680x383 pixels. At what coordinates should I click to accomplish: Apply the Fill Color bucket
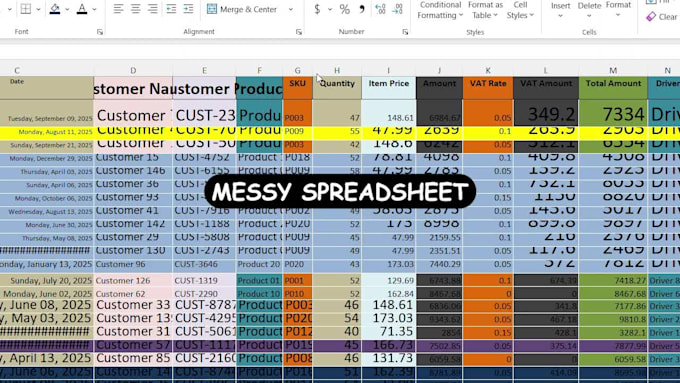55,9
